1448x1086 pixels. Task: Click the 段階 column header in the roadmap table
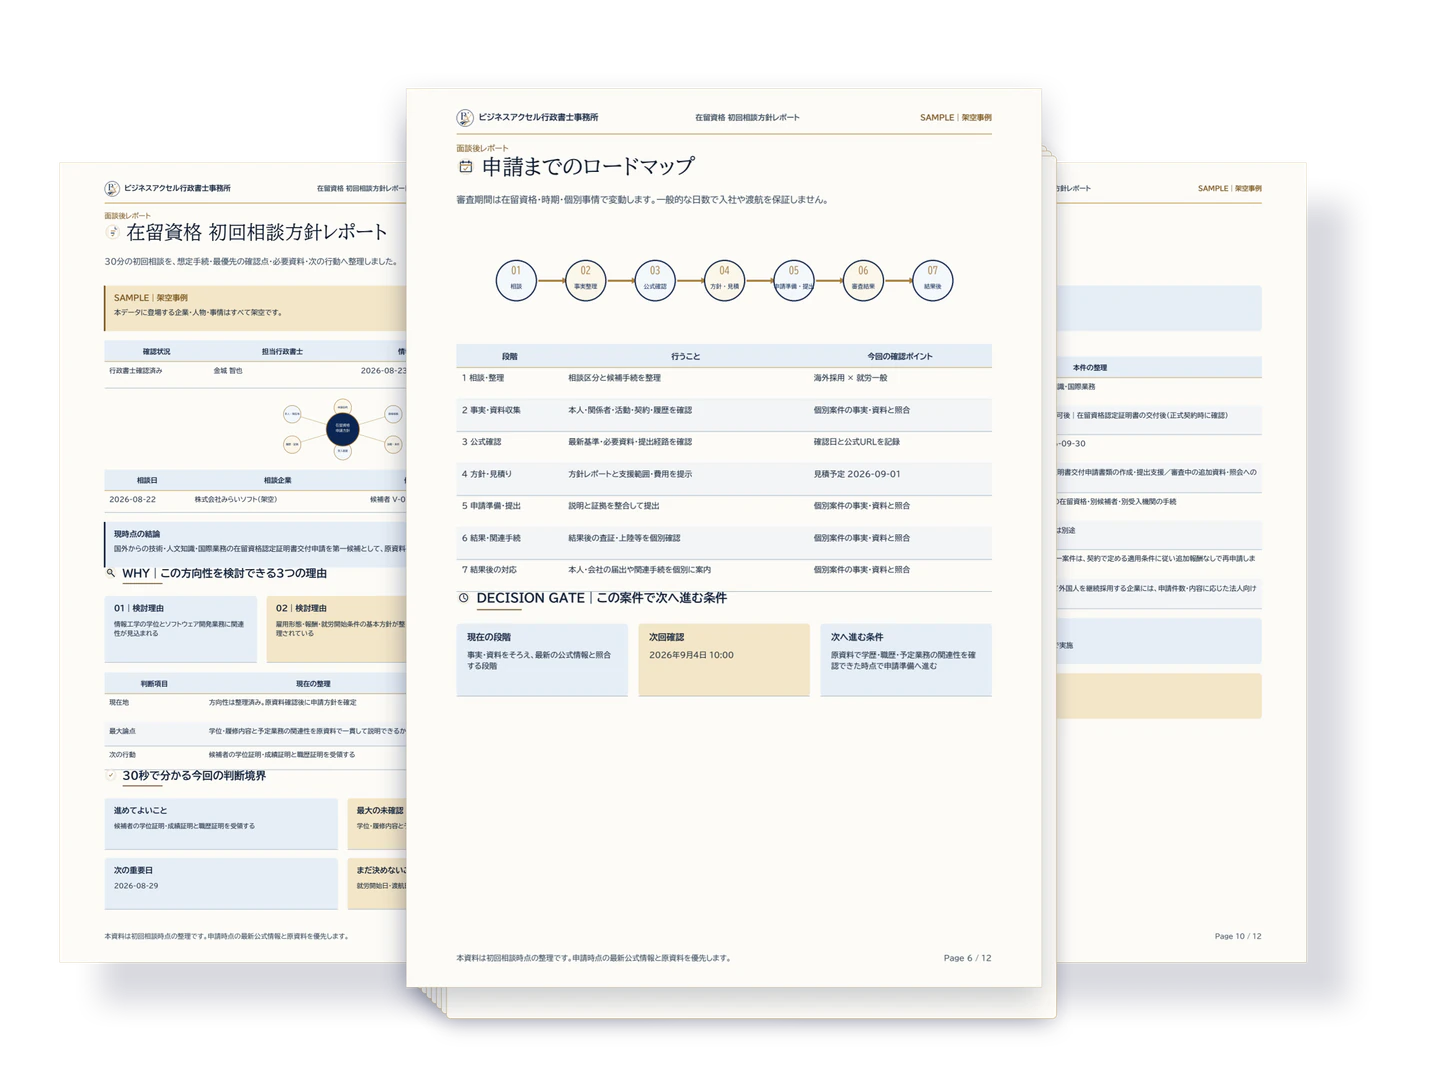pyautogui.click(x=510, y=356)
